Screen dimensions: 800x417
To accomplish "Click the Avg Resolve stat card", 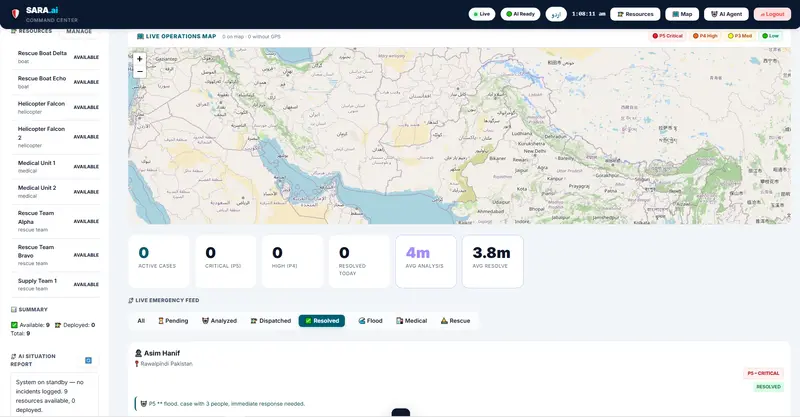I will click(493, 261).
